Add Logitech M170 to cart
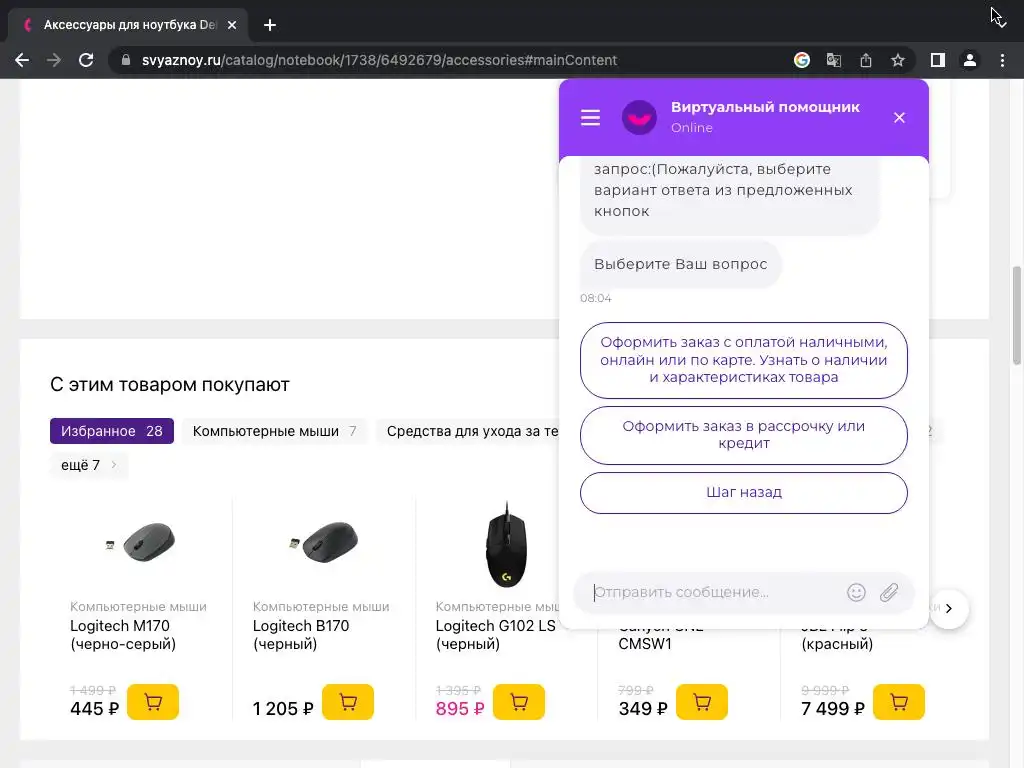 point(153,702)
